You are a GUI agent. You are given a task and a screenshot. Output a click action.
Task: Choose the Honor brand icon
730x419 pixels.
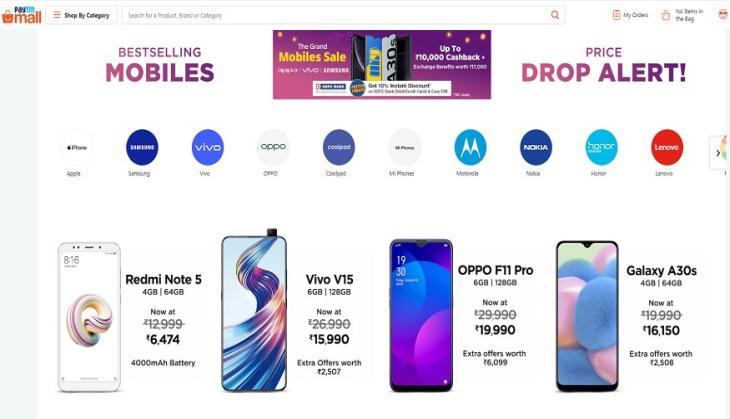[602, 147]
